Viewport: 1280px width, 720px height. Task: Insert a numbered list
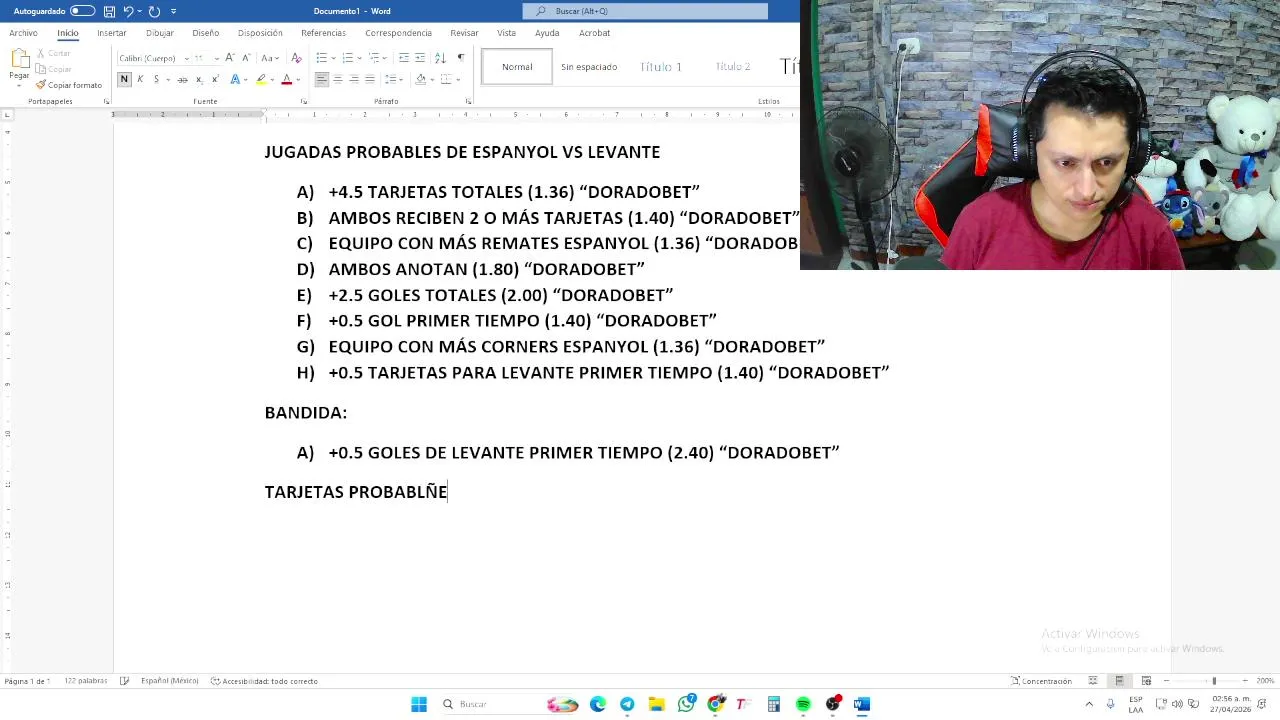click(x=347, y=58)
